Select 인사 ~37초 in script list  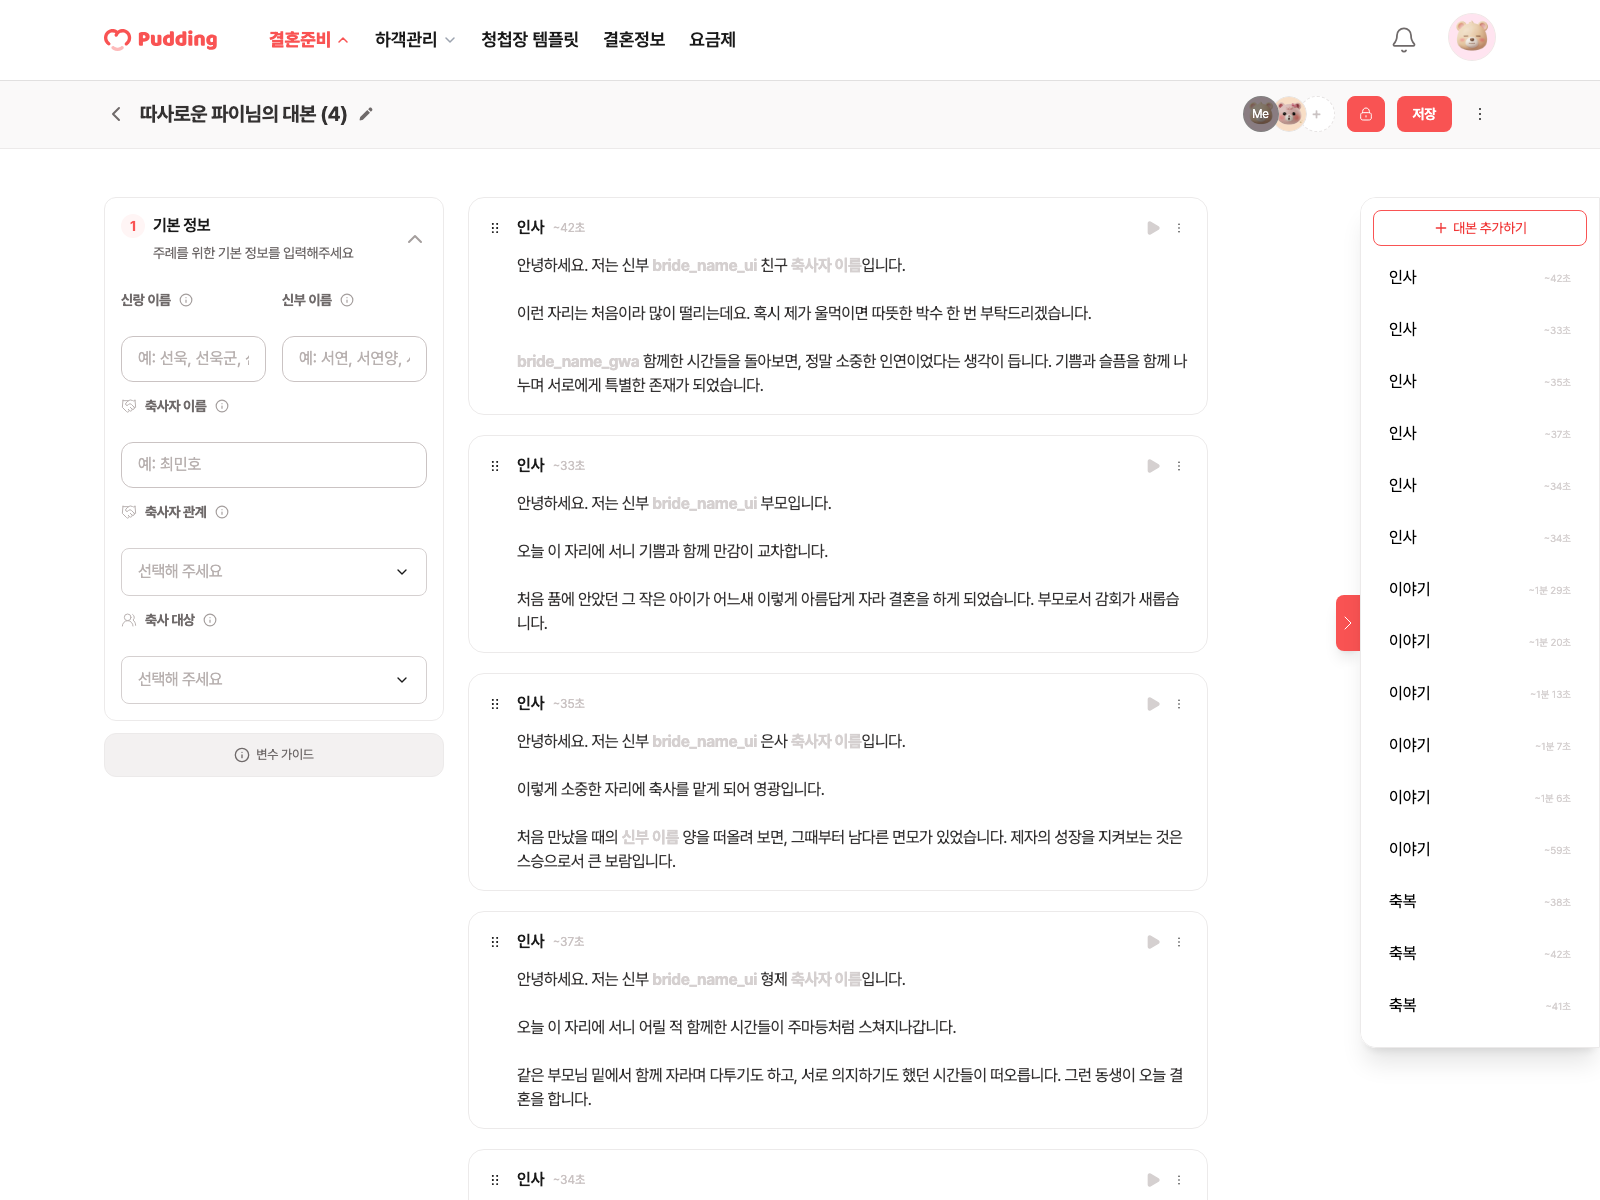tap(1480, 434)
